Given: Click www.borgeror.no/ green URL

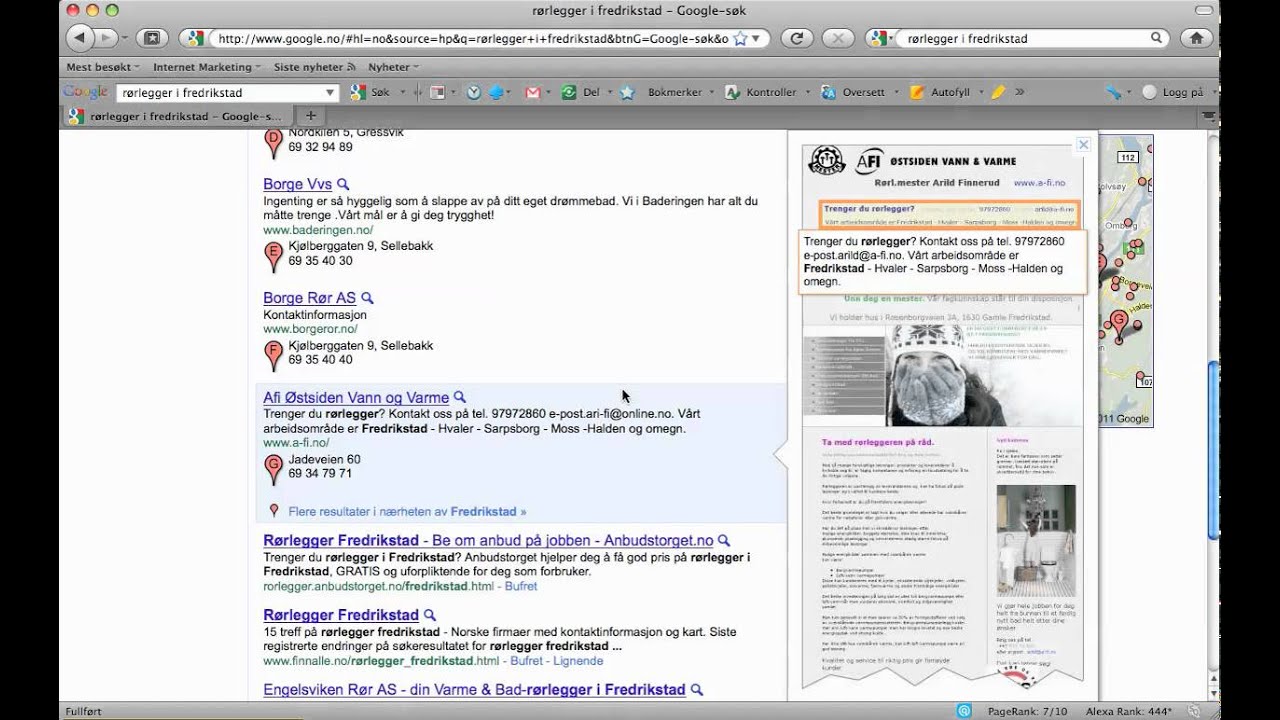Looking at the screenshot, I should 310,329.
